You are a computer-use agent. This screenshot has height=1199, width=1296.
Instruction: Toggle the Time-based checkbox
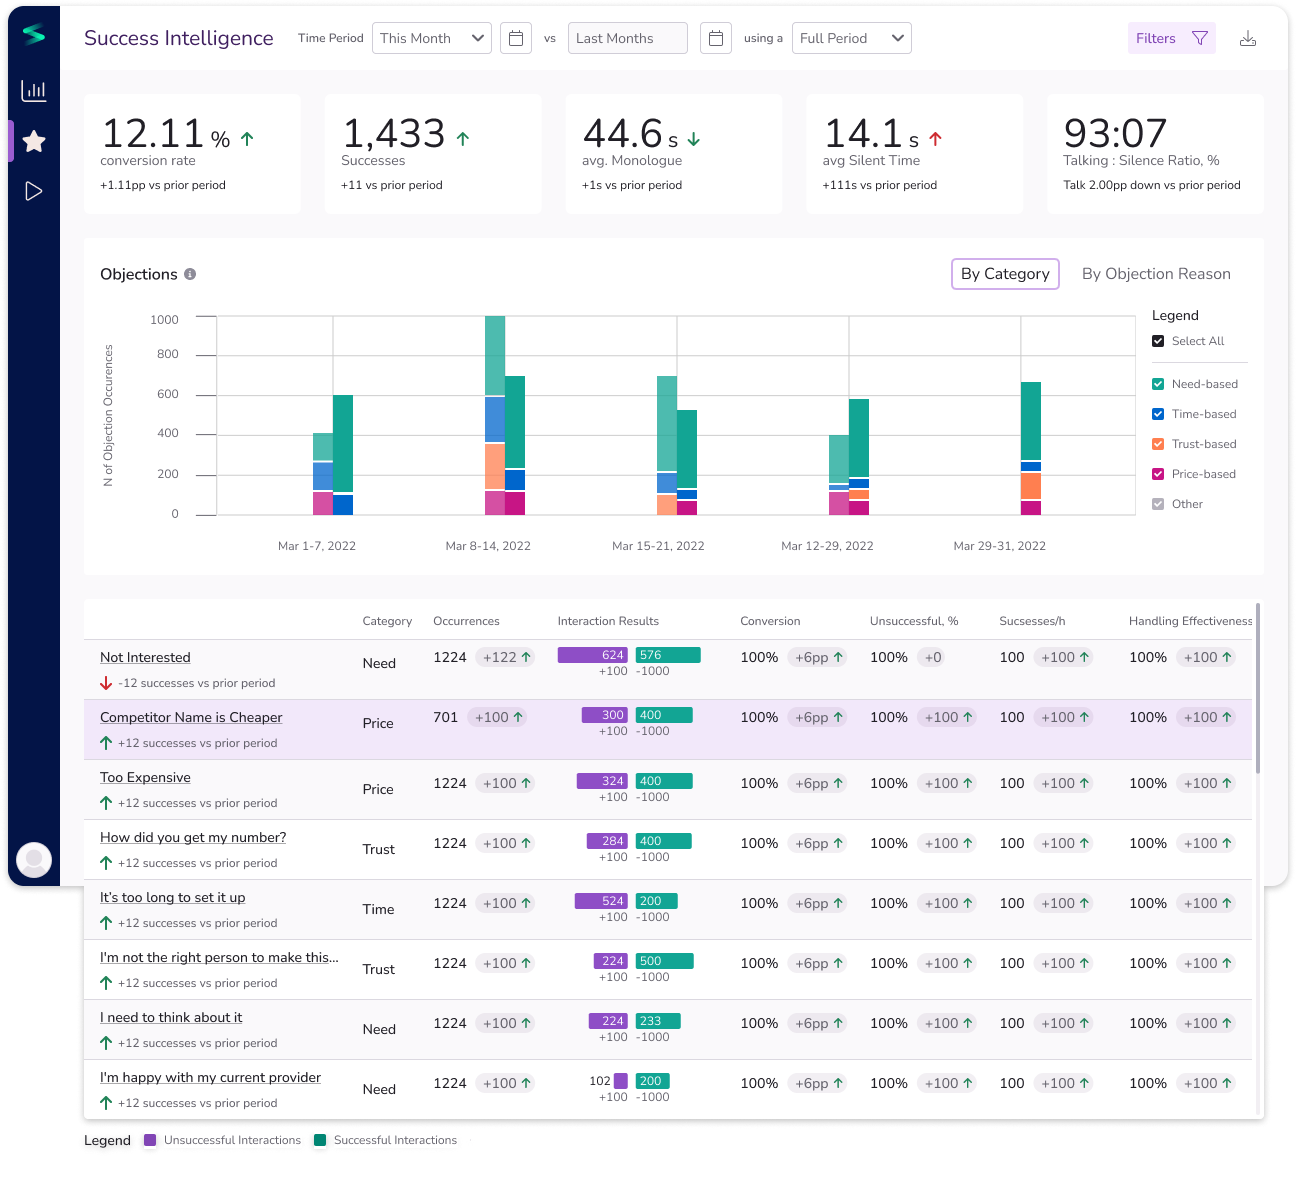point(1158,414)
